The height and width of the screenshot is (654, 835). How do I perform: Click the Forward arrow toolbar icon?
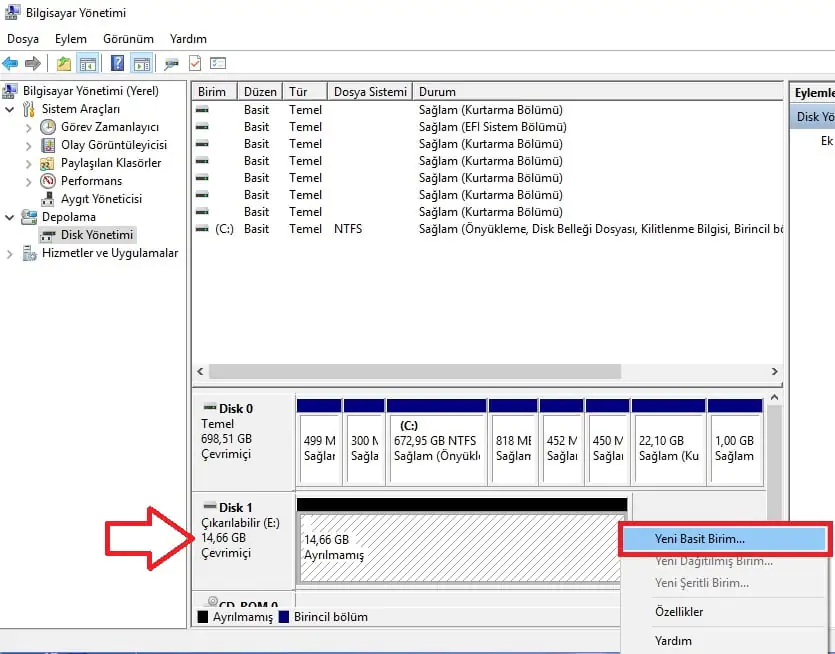(33, 64)
